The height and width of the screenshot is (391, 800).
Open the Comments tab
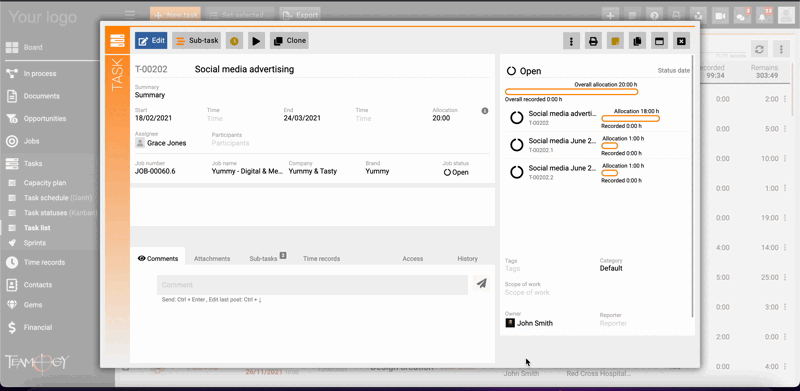tap(158, 258)
